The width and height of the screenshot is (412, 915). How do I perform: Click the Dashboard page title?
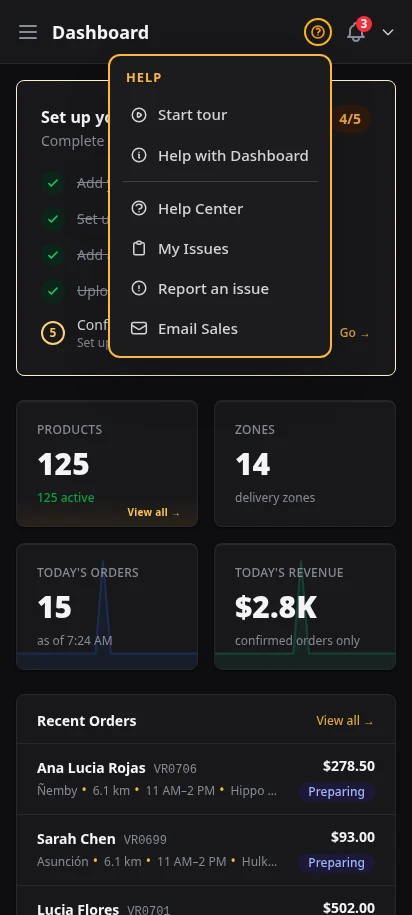click(100, 32)
